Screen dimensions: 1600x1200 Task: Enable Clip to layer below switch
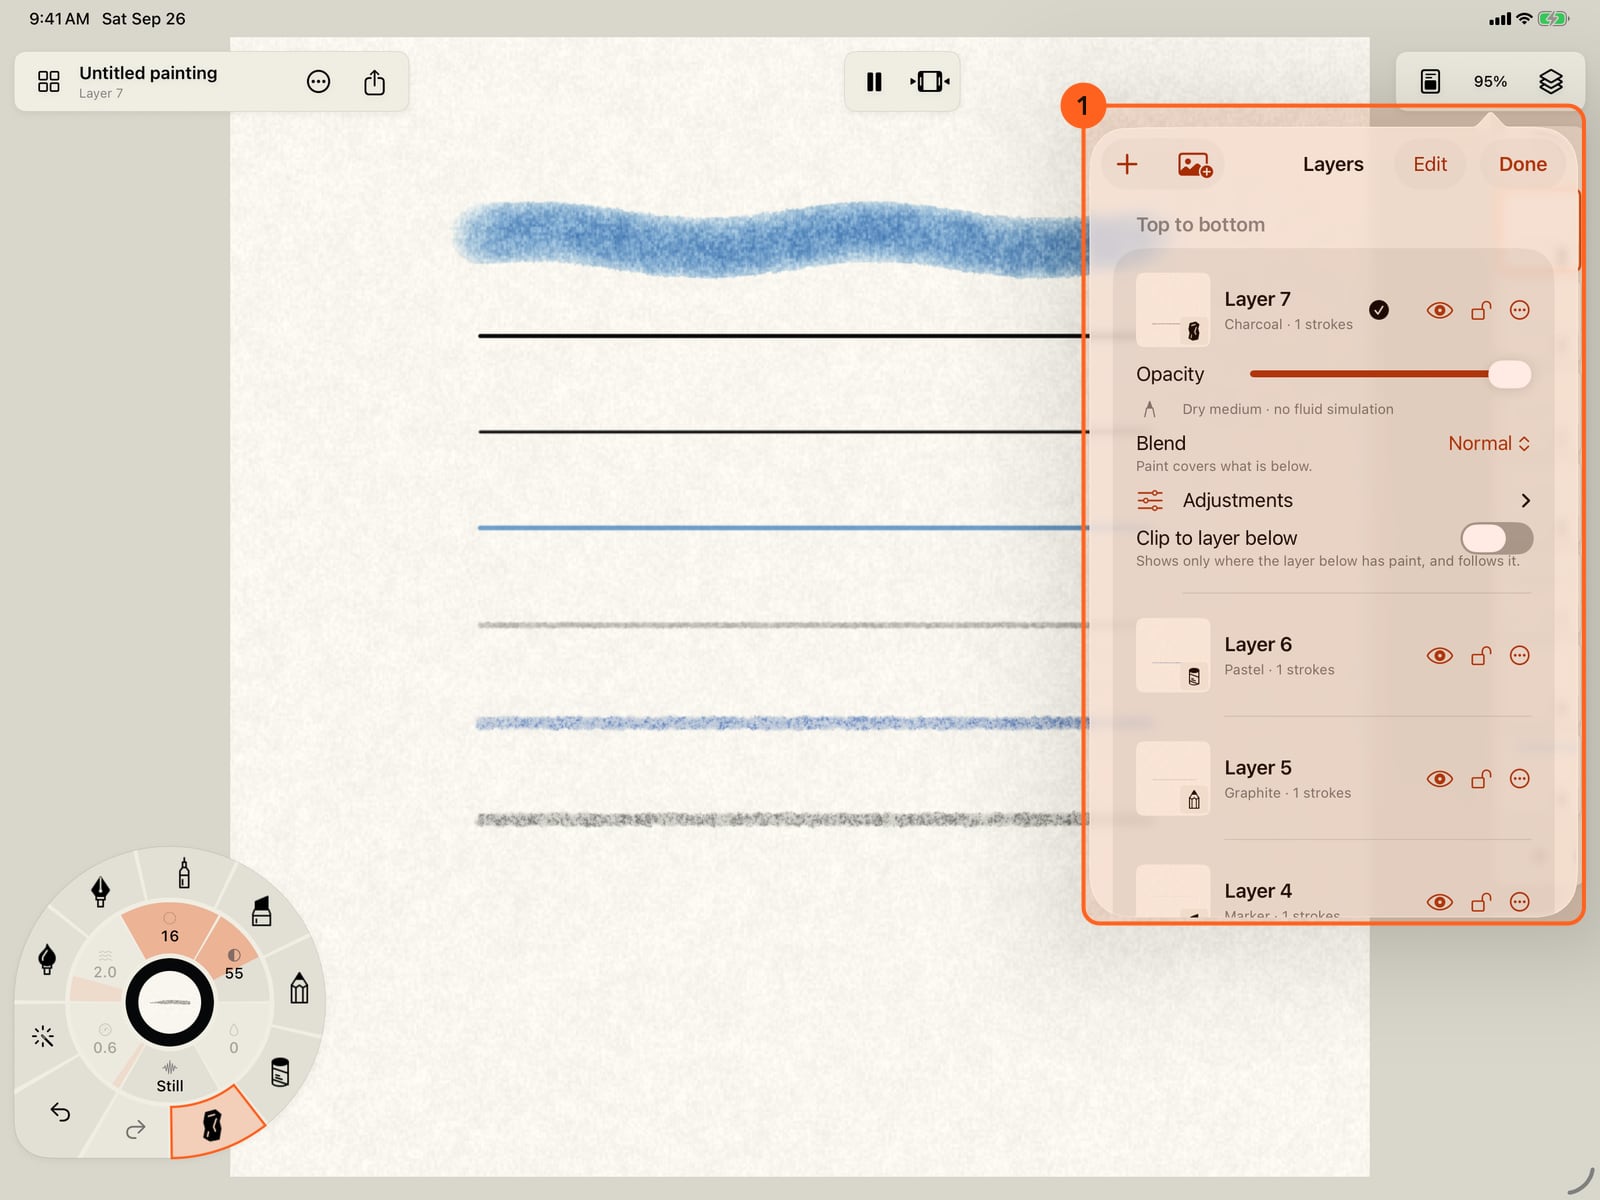click(x=1496, y=538)
